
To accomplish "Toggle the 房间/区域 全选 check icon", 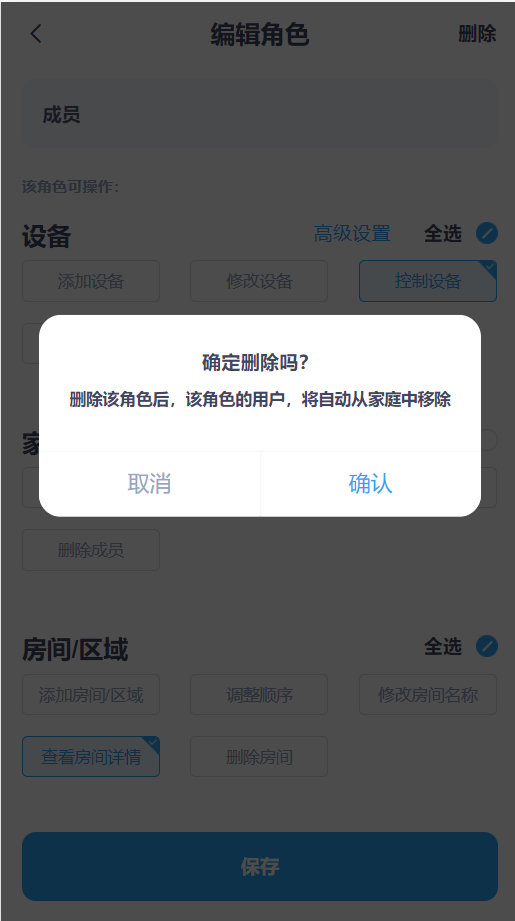I will click(487, 646).
